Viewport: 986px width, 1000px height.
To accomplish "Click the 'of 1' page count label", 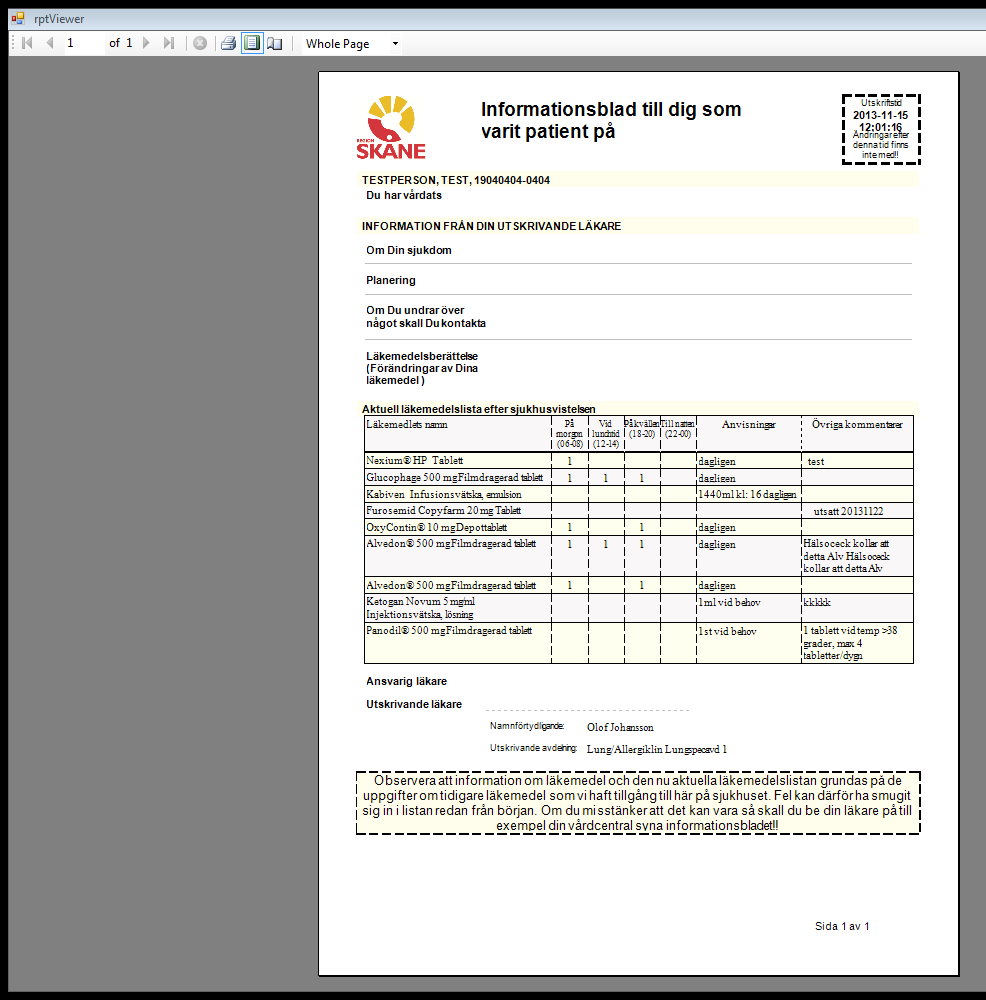I will coord(121,43).
